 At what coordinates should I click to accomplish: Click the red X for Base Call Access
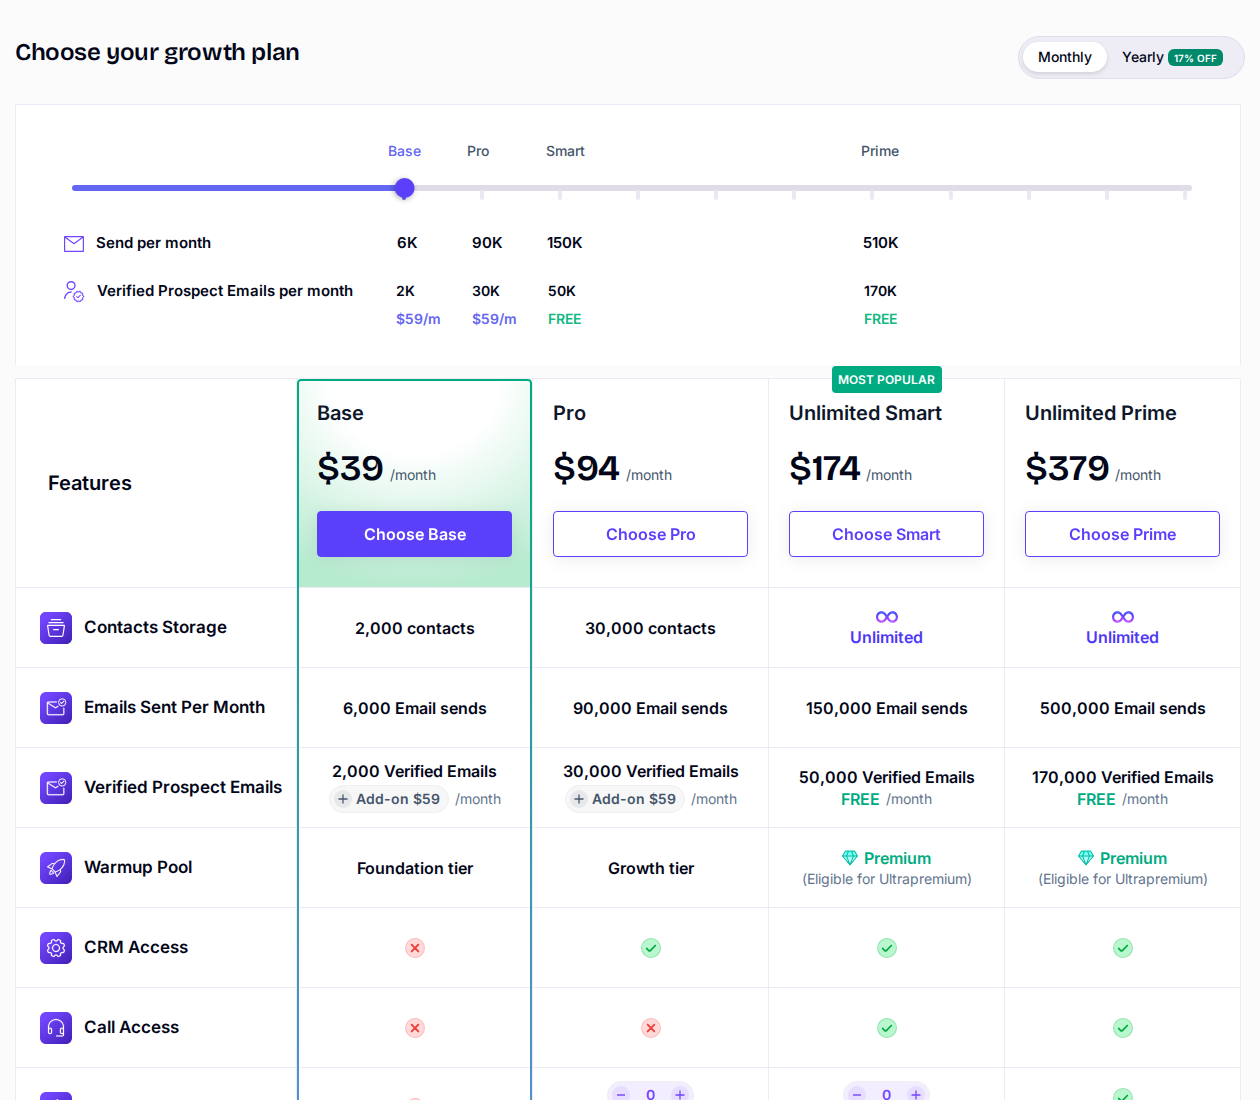coord(415,1028)
